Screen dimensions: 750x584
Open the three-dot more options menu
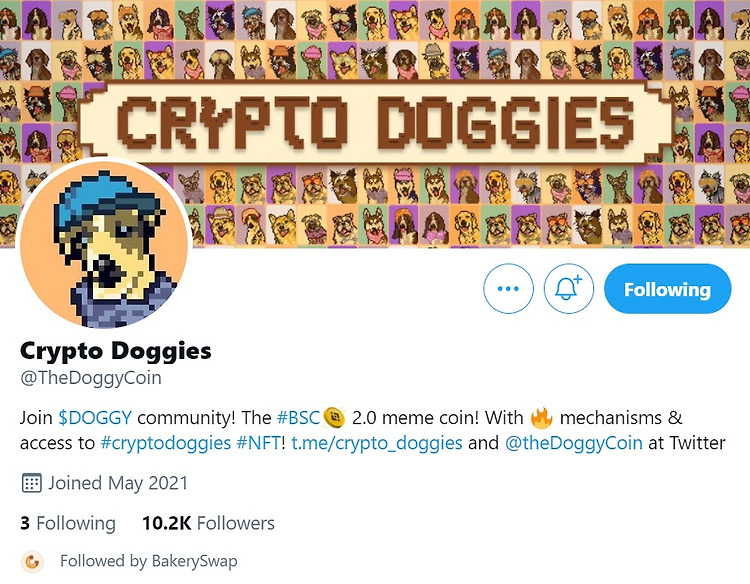click(x=508, y=288)
